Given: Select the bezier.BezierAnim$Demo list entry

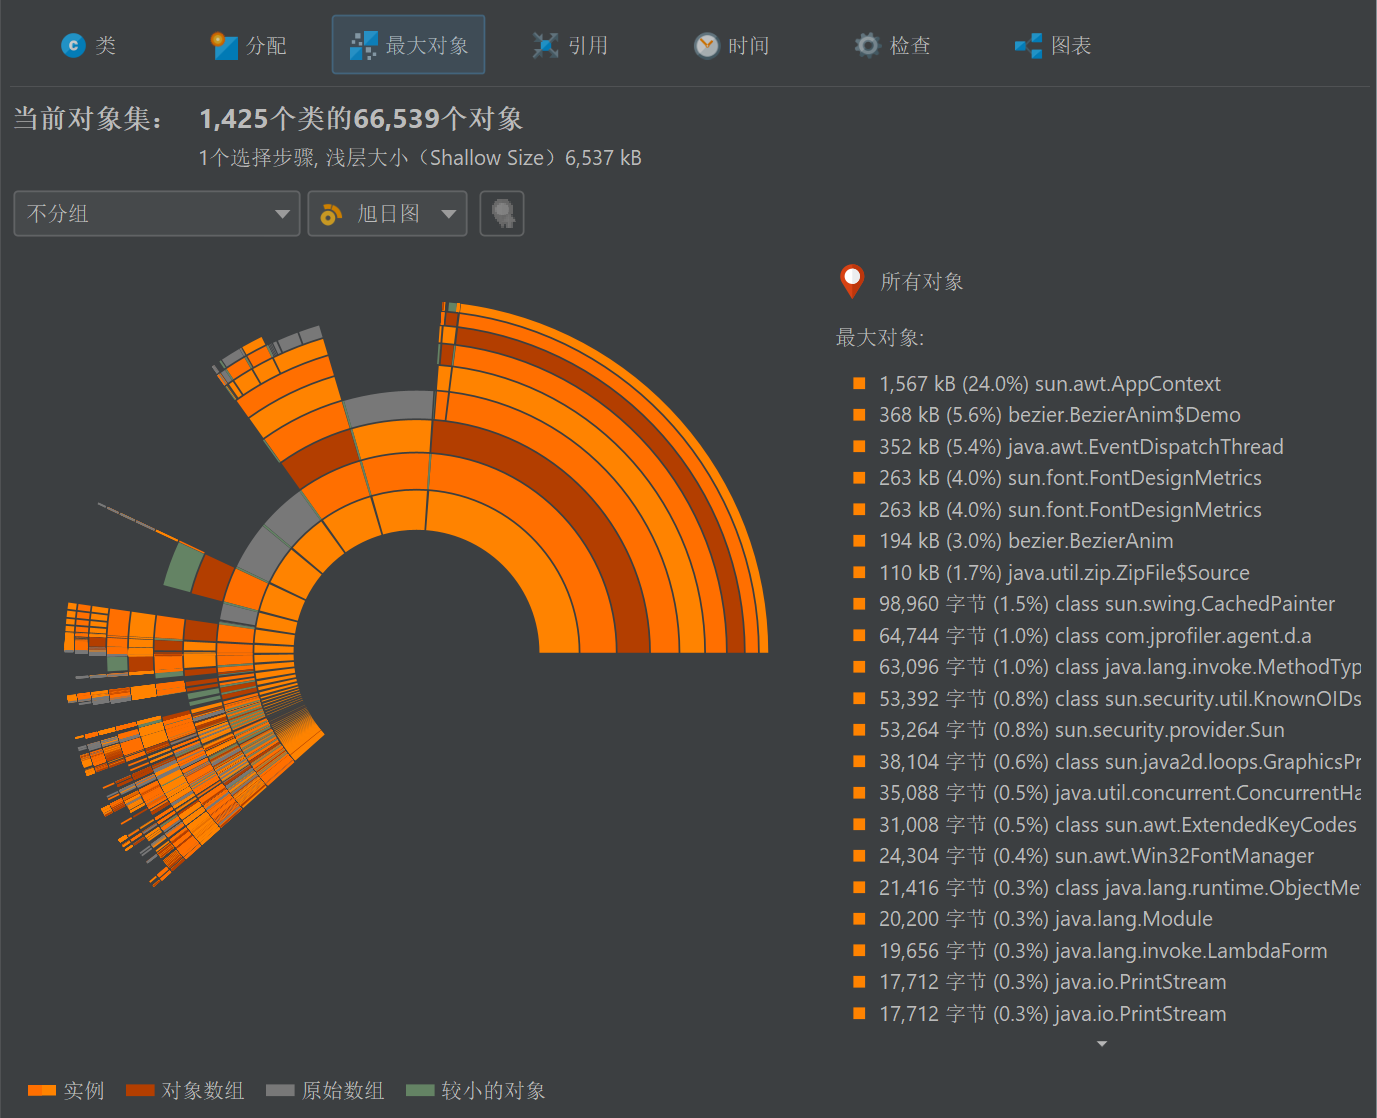Looking at the screenshot, I should tap(1059, 415).
